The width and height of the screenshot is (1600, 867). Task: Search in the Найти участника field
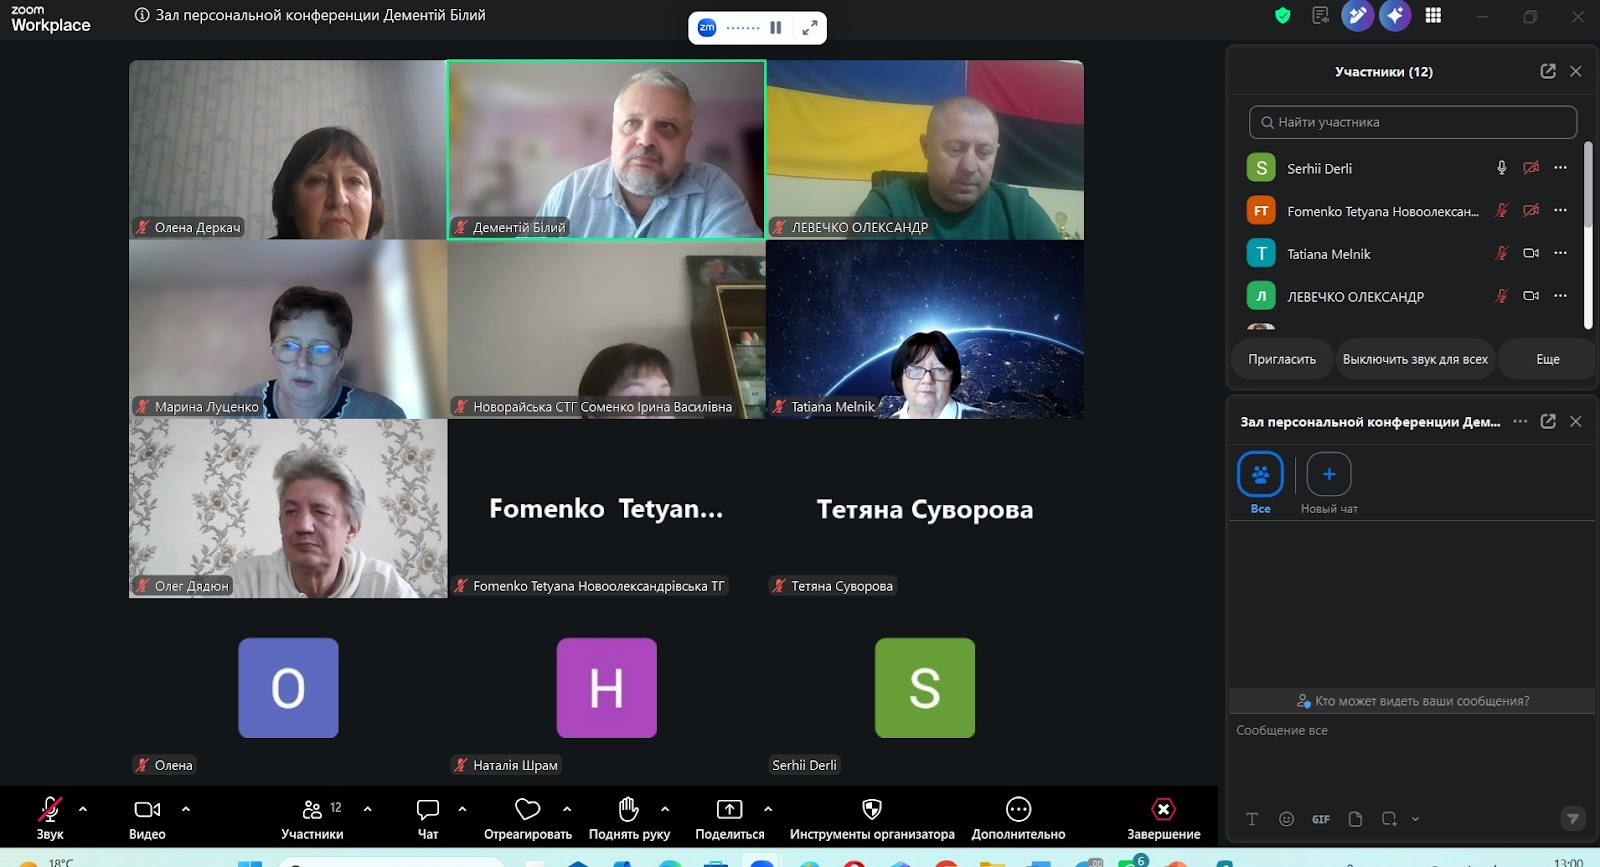coord(1413,122)
